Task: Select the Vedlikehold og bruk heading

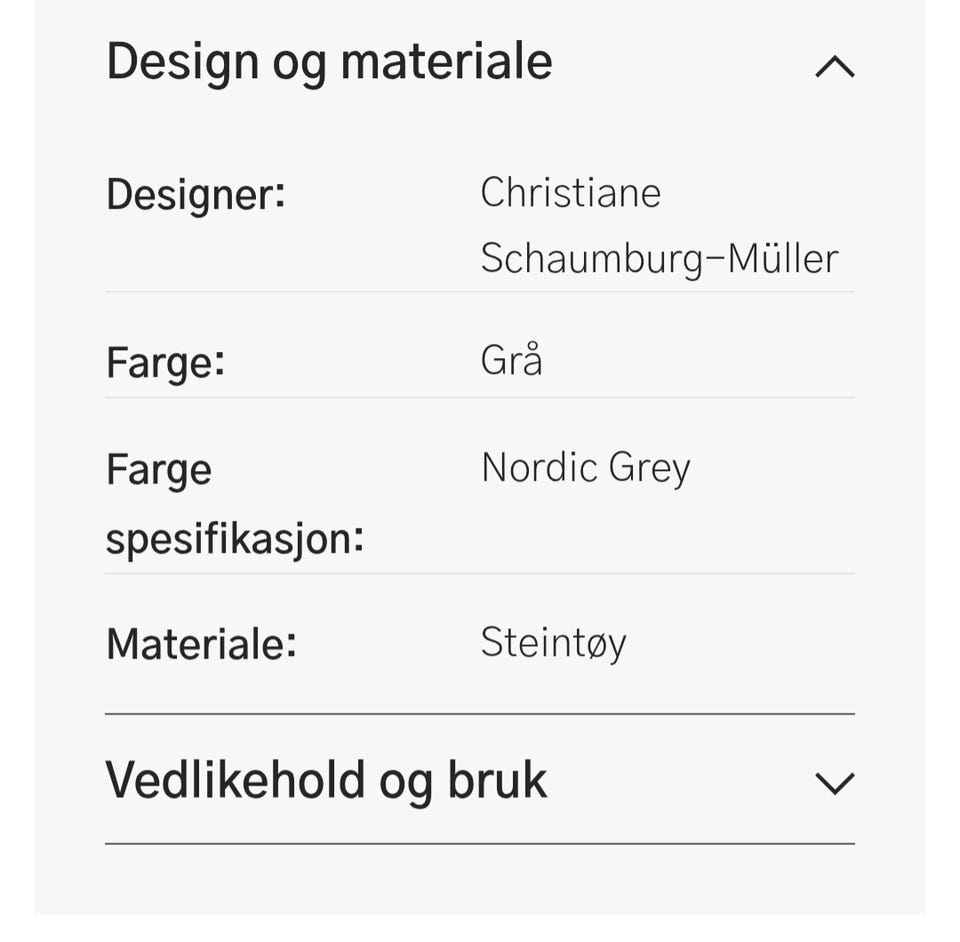Action: 325,779
